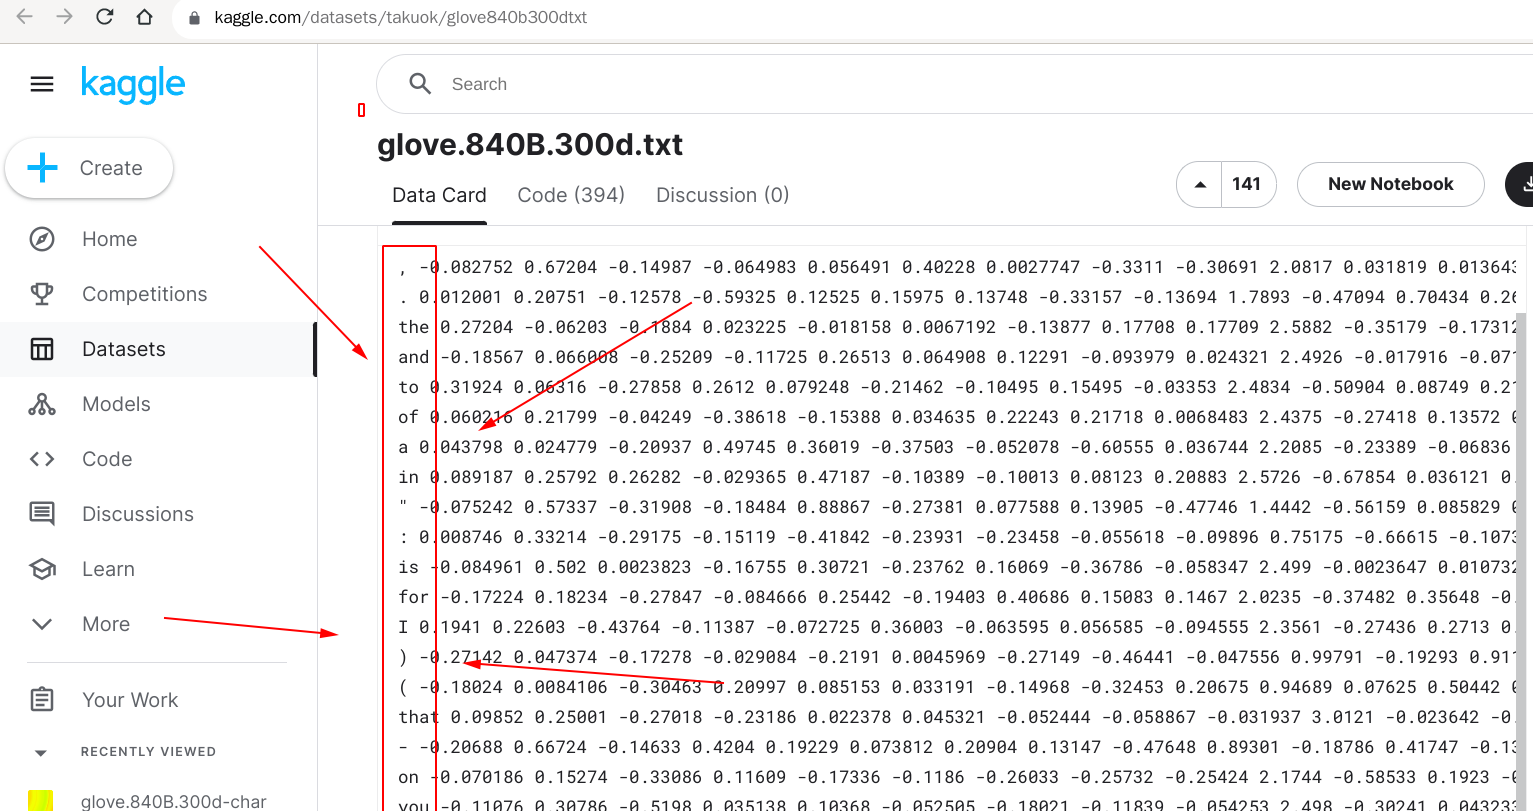Click the word 'for' at the start of its row
The image size is (1533, 811).
coord(413,597)
